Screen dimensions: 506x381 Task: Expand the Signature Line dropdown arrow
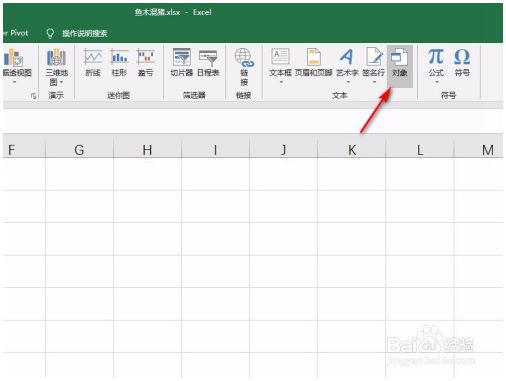(374, 82)
